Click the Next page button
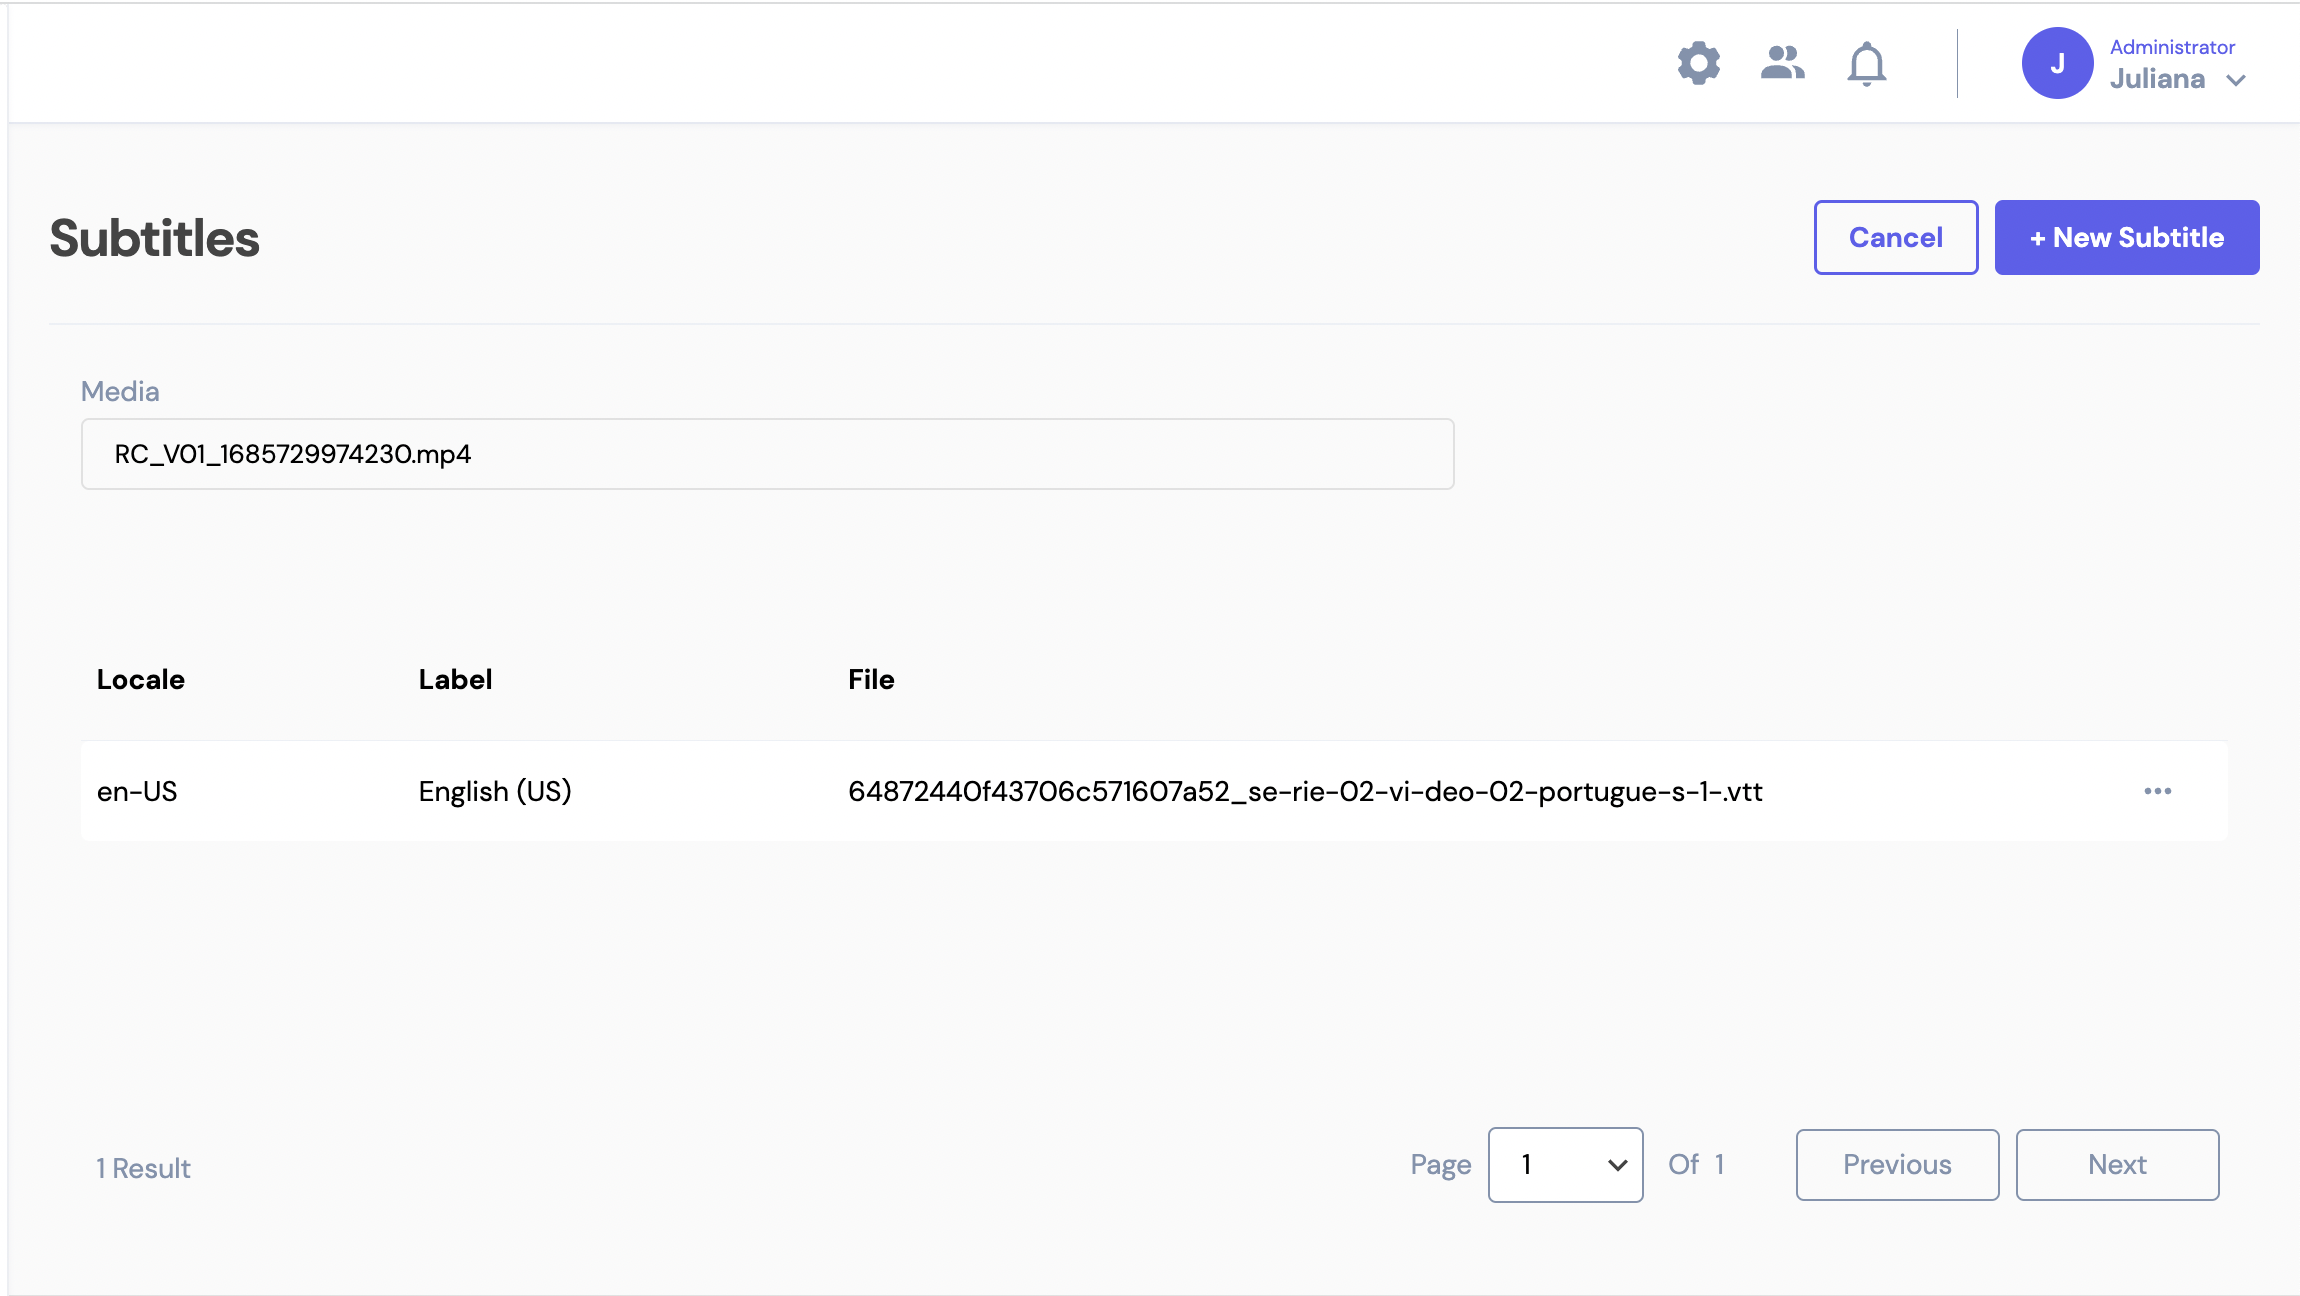Viewport: 2300px width, 1296px height. pos(2117,1163)
